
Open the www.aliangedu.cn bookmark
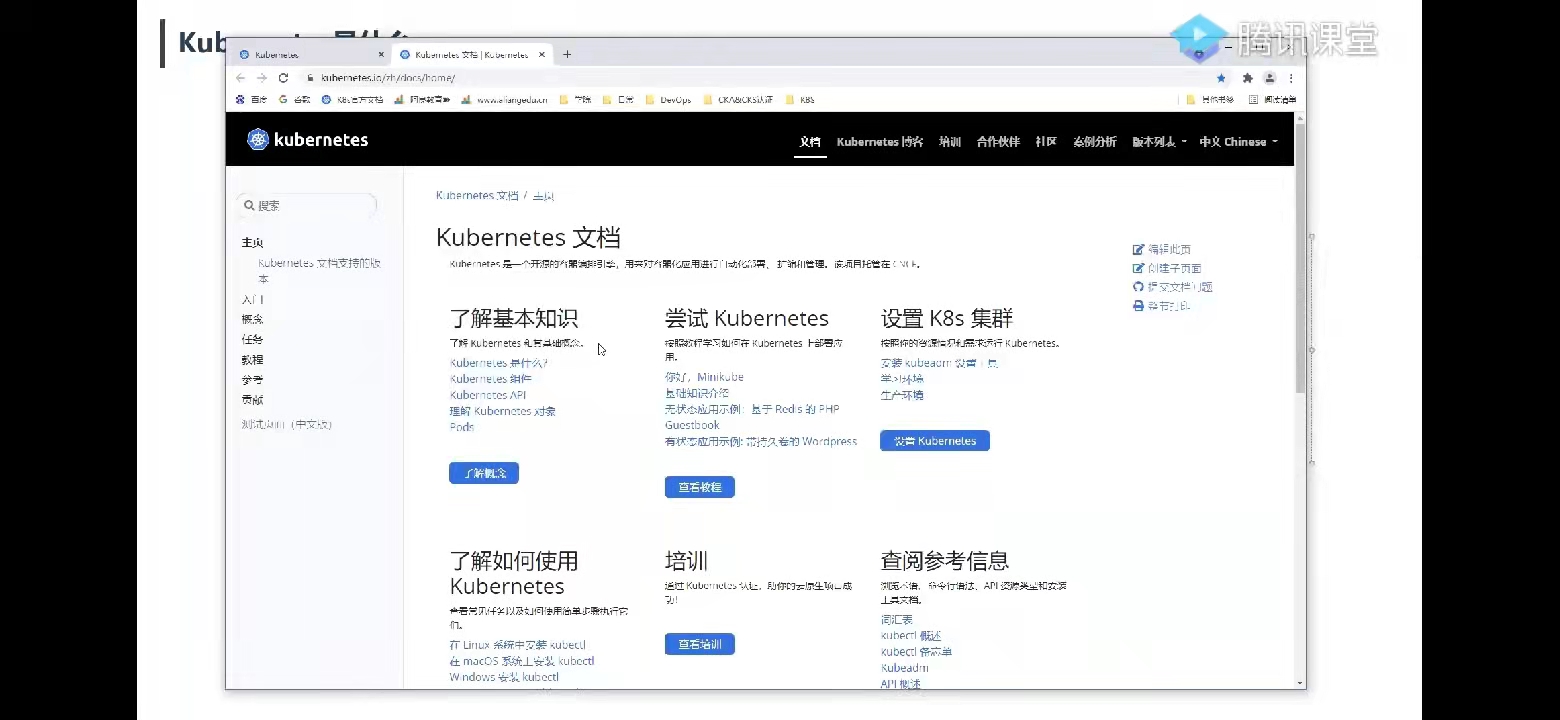(504, 100)
